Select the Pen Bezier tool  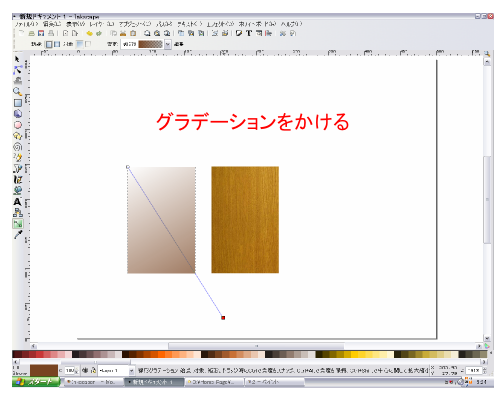(x=18, y=168)
